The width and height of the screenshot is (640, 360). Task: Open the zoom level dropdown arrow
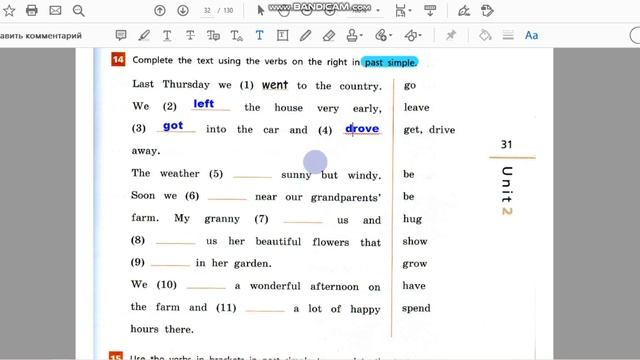[x=378, y=11]
